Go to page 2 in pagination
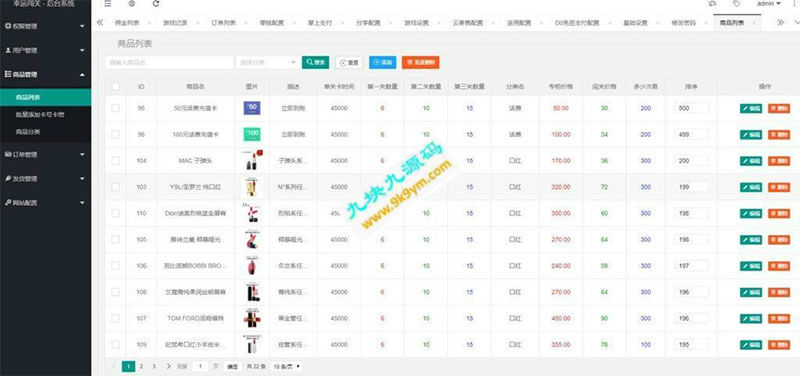 [x=141, y=366]
